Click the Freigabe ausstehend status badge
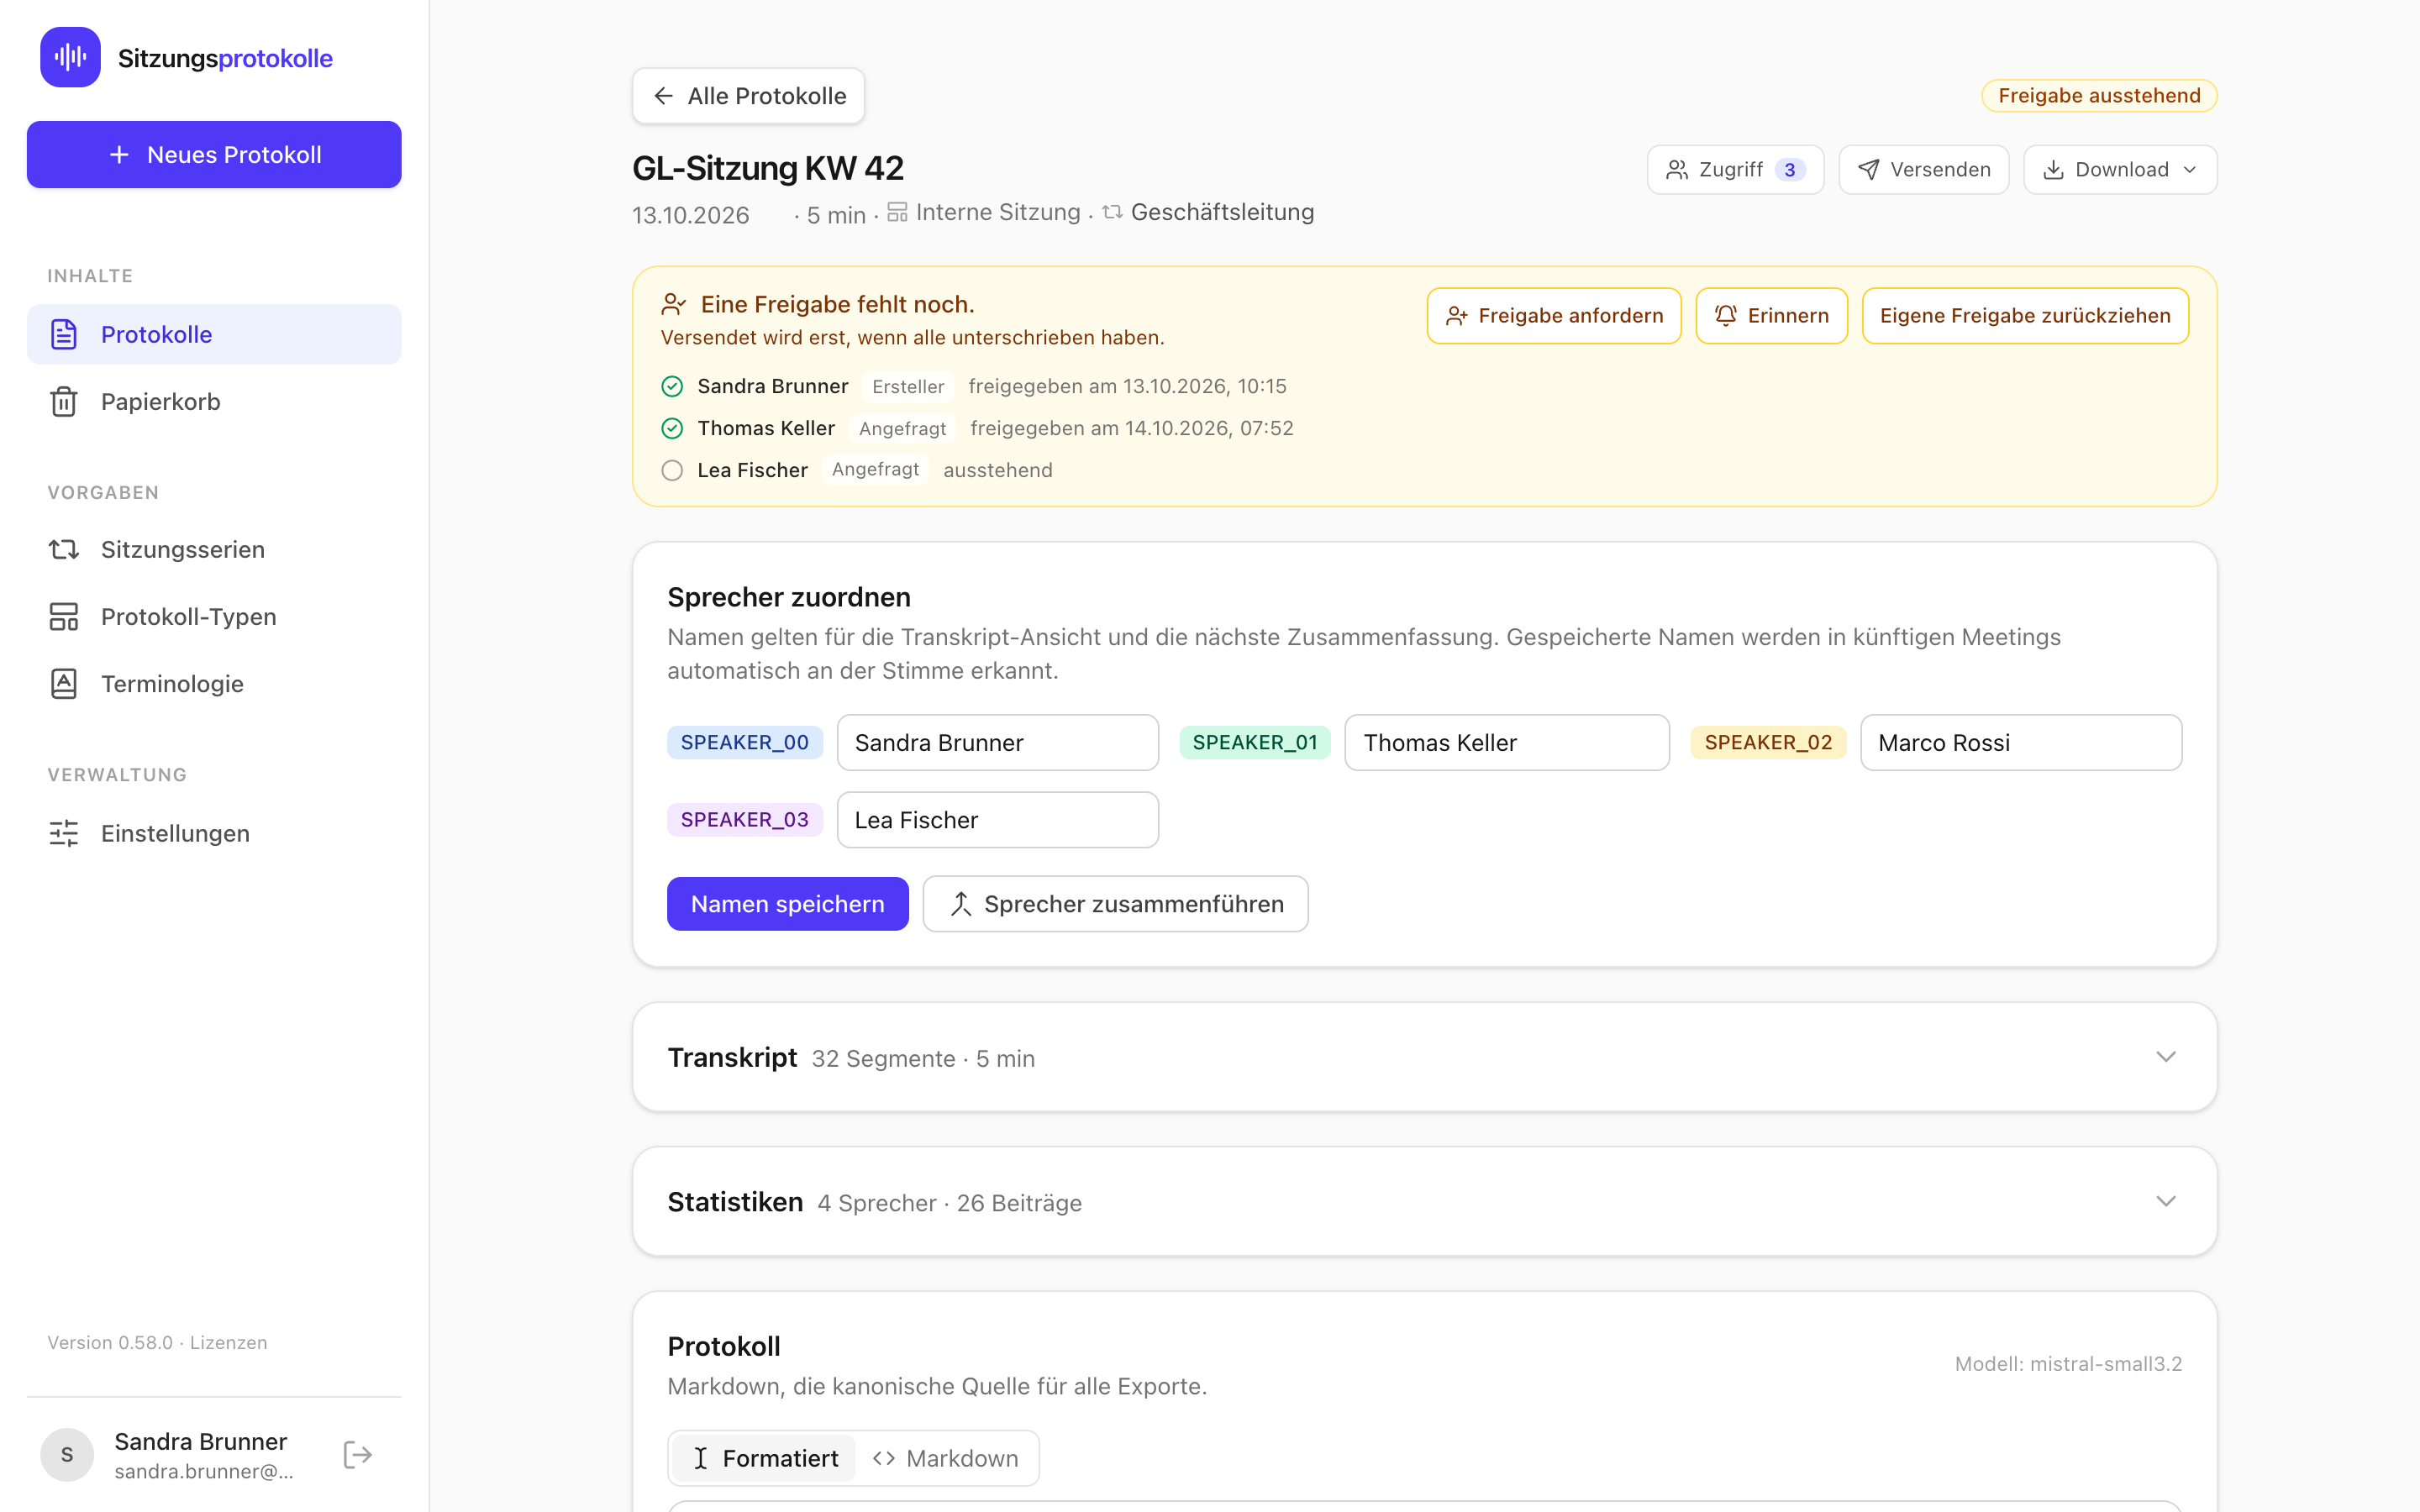 [x=2099, y=96]
